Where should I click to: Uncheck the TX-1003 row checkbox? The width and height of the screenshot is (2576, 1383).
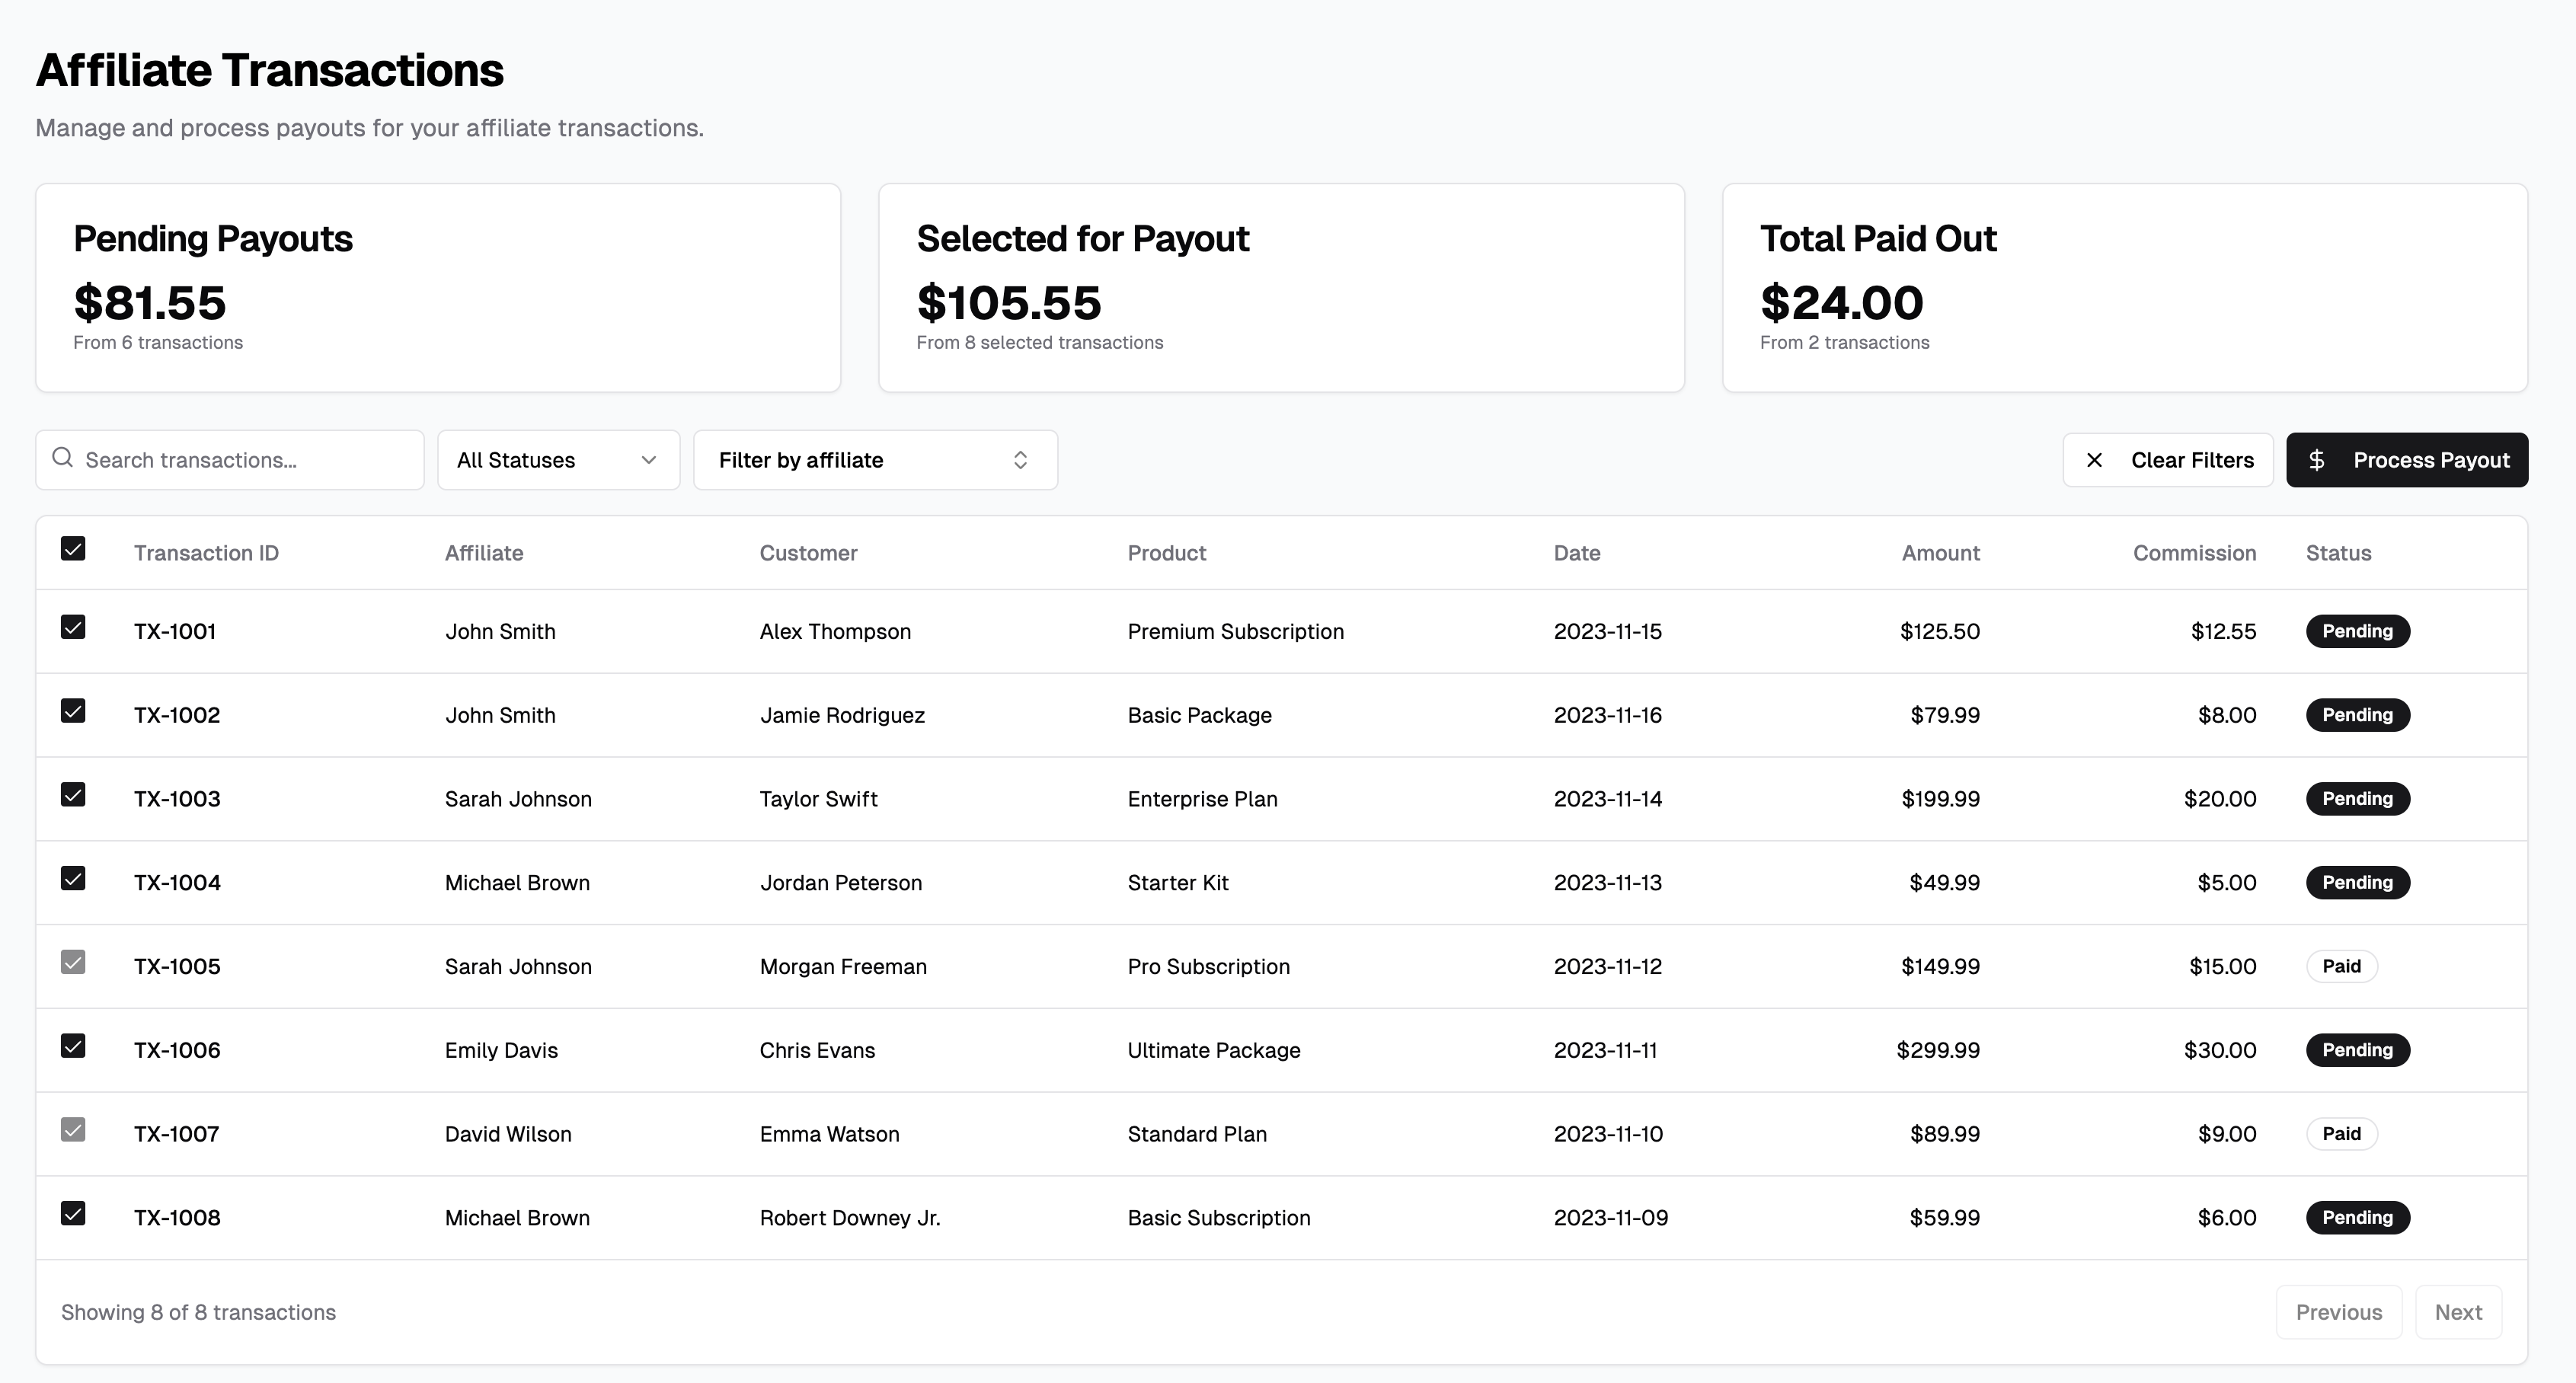(73, 795)
